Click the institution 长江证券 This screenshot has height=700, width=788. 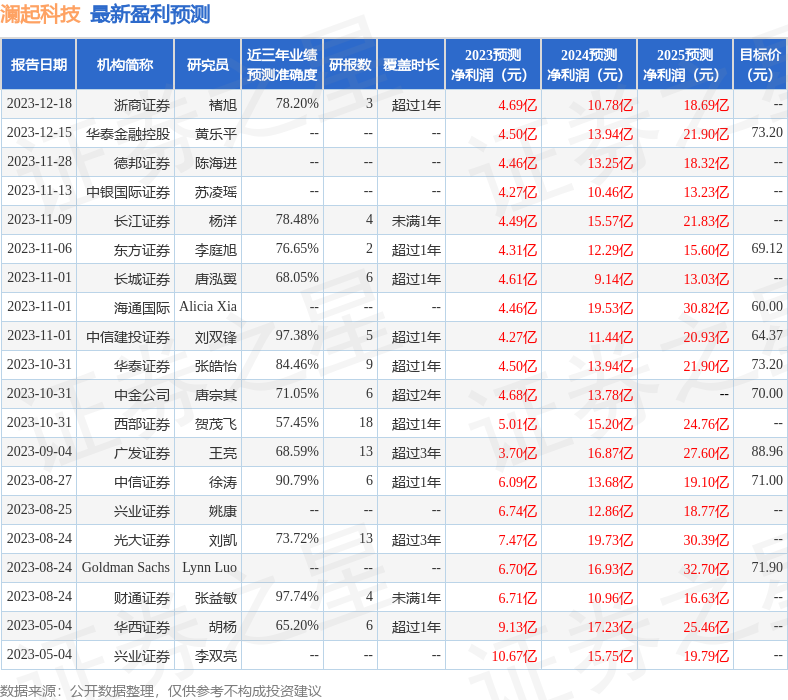tap(142, 221)
